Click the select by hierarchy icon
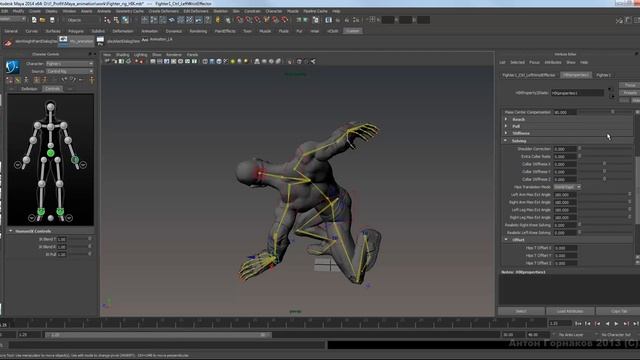The width and height of the screenshot is (640, 360). (x=107, y=20)
